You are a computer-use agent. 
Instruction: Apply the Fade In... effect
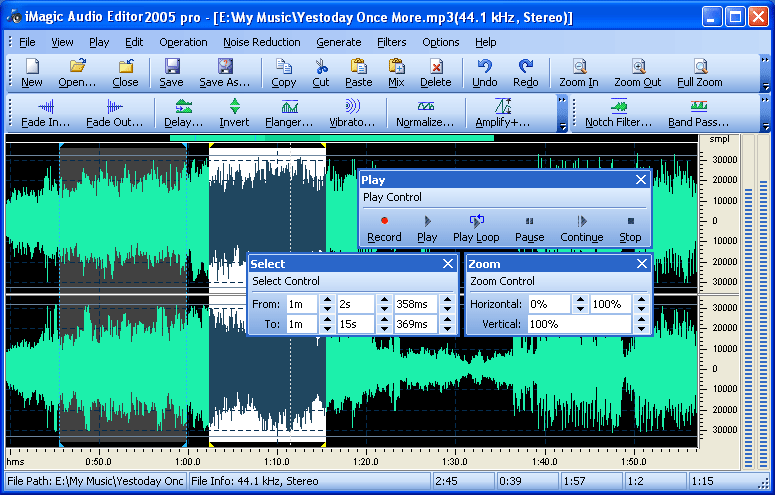pos(45,113)
